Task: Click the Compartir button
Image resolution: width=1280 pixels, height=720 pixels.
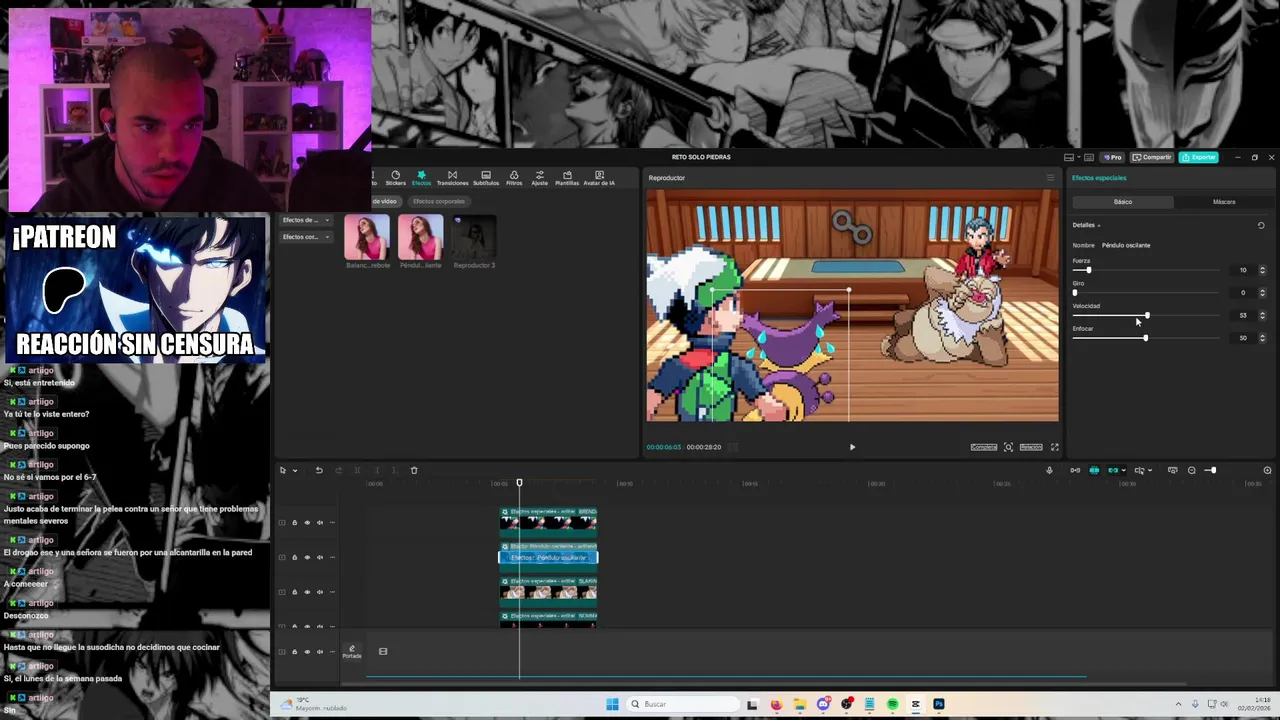Action: click(1152, 157)
